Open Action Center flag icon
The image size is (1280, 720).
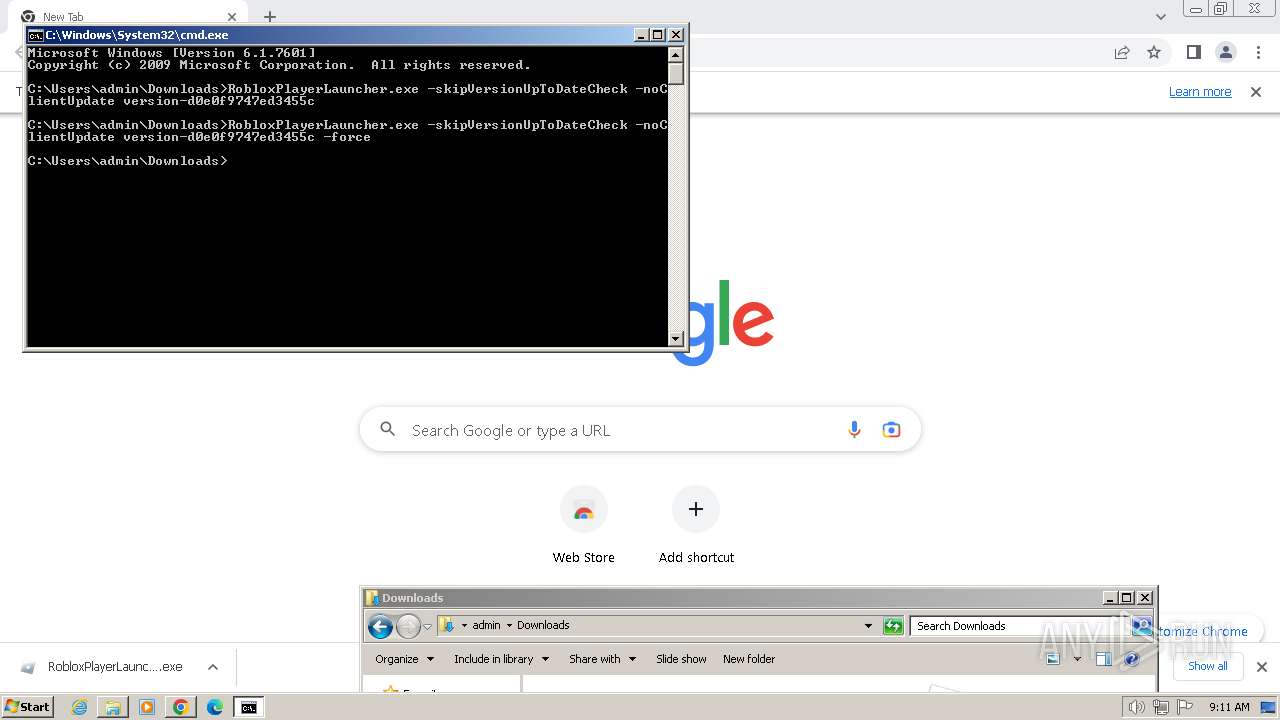coord(1185,707)
